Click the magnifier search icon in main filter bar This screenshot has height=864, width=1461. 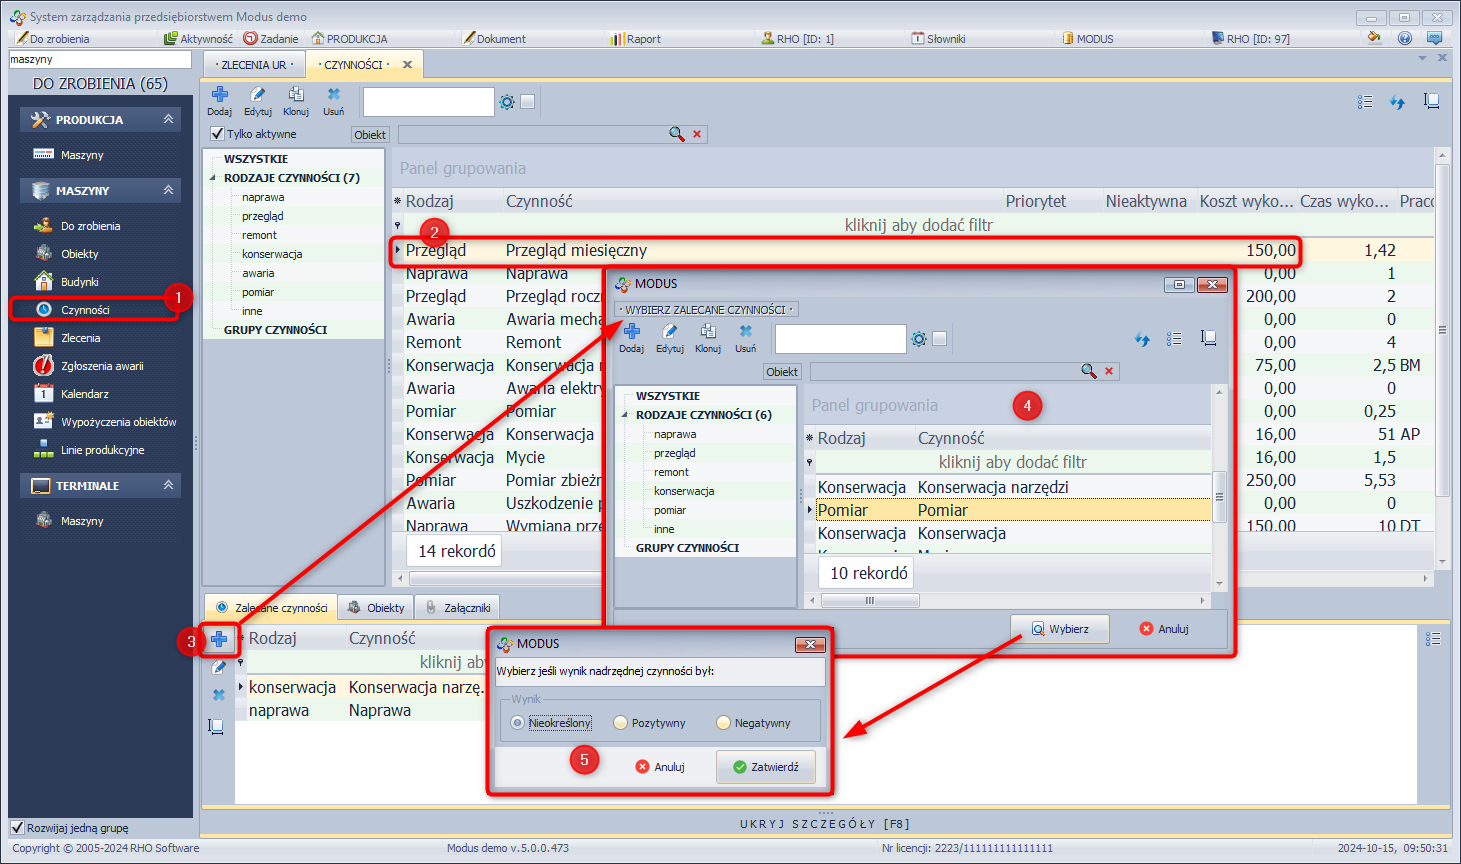pos(677,134)
